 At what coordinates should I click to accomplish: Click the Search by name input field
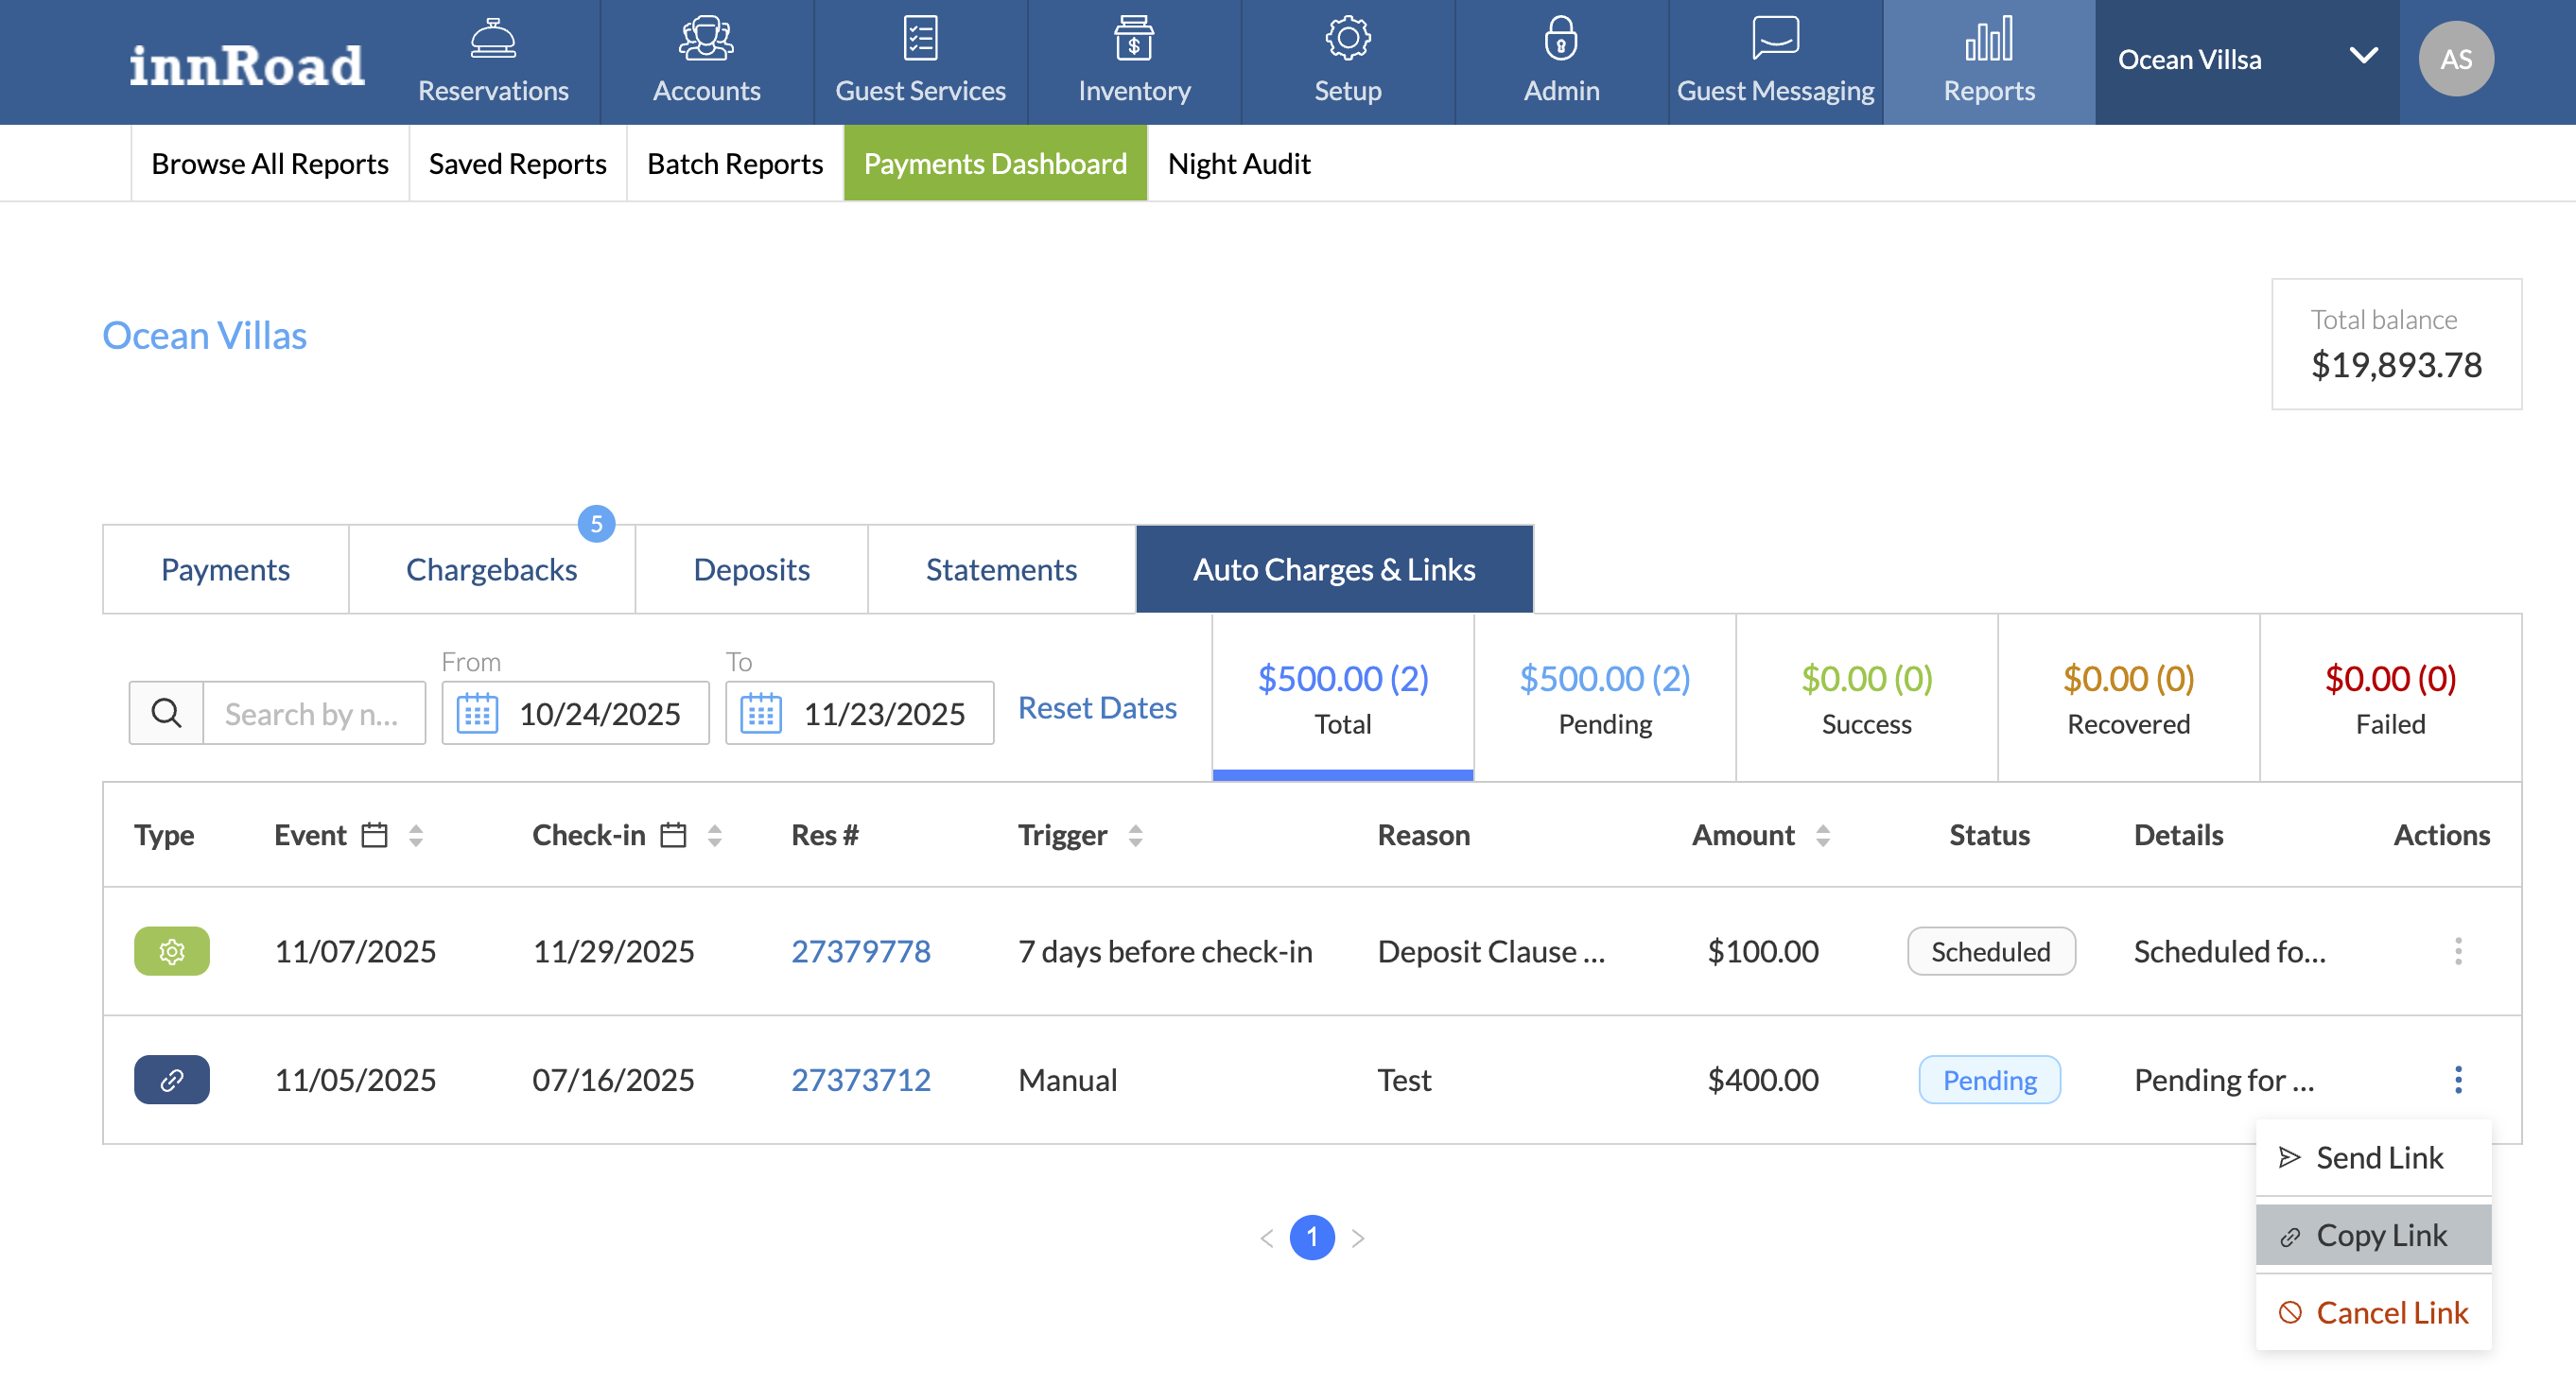pyautogui.click(x=313, y=713)
